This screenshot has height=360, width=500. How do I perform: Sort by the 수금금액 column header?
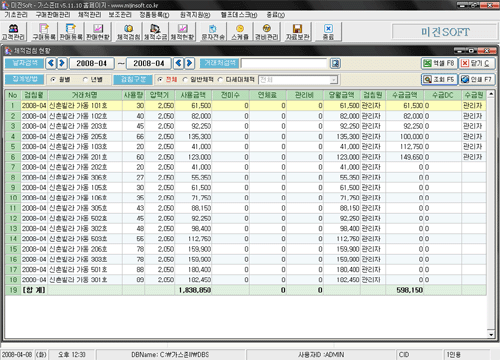pyautogui.click(x=405, y=95)
